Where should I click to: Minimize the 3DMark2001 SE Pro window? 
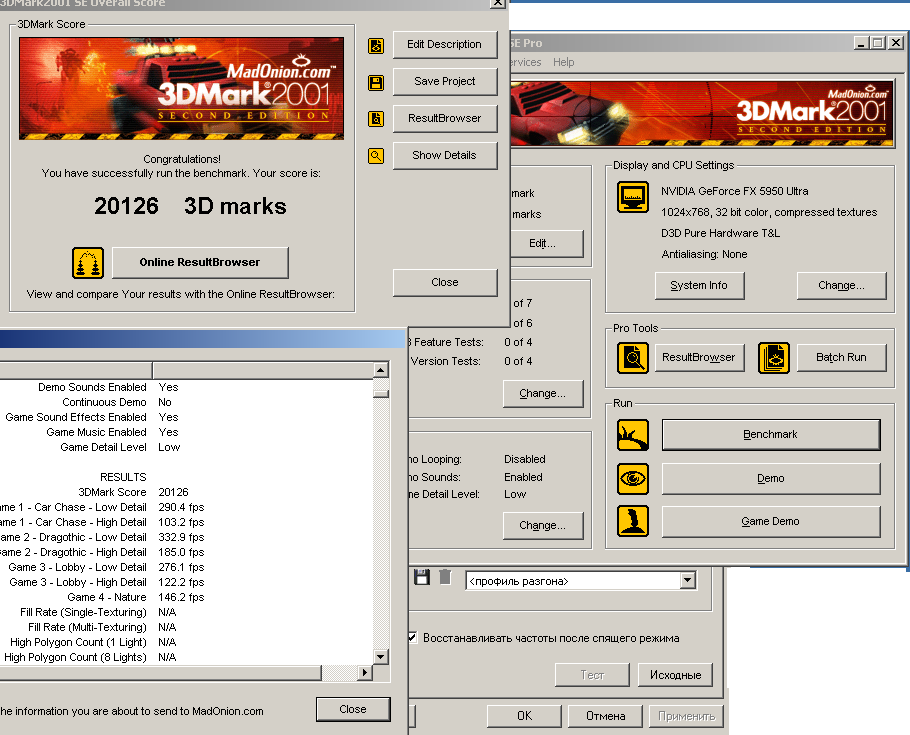coord(861,43)
